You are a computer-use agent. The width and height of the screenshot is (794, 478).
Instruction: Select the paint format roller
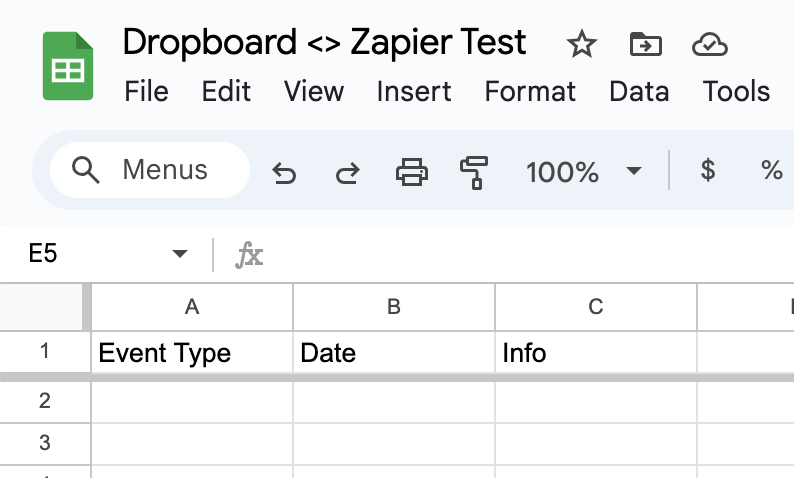474,173
